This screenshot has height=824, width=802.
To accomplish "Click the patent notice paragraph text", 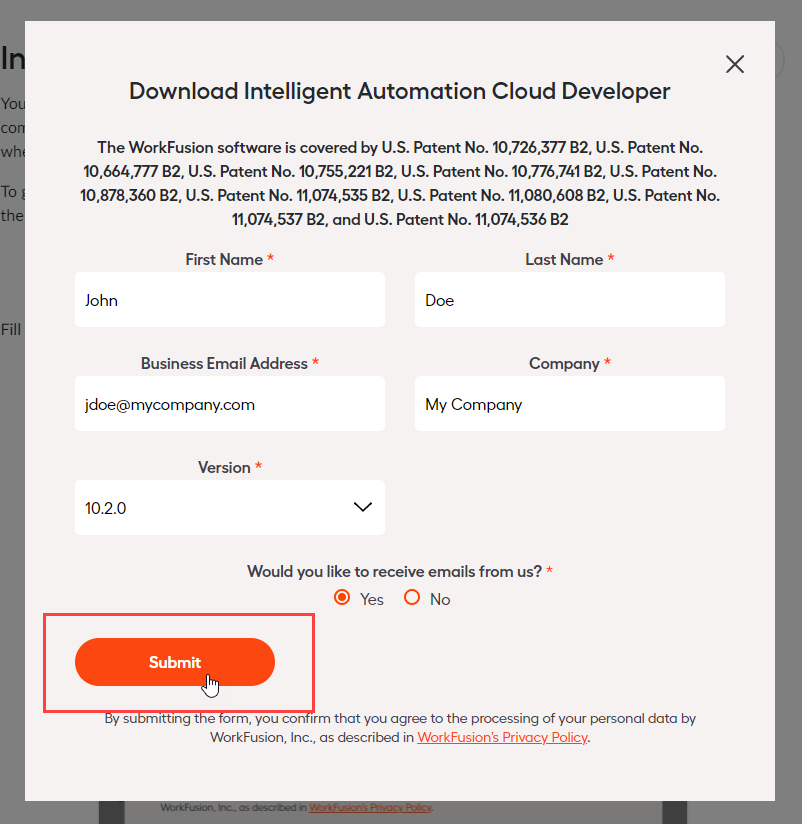I will tap(400, 183).
